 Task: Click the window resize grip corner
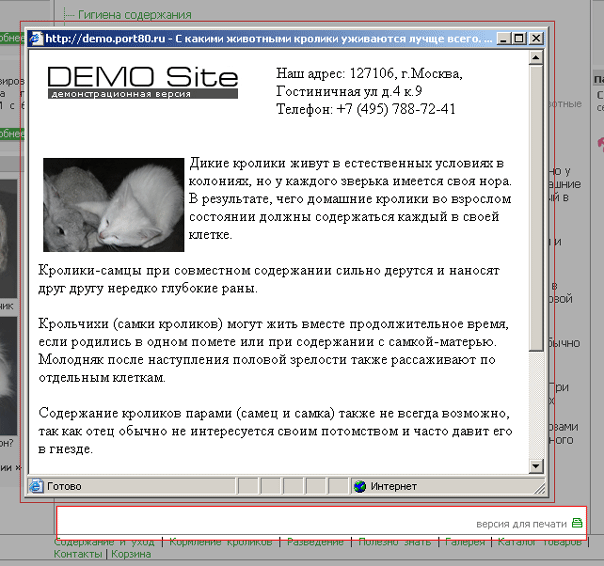[x=538, y=488]
